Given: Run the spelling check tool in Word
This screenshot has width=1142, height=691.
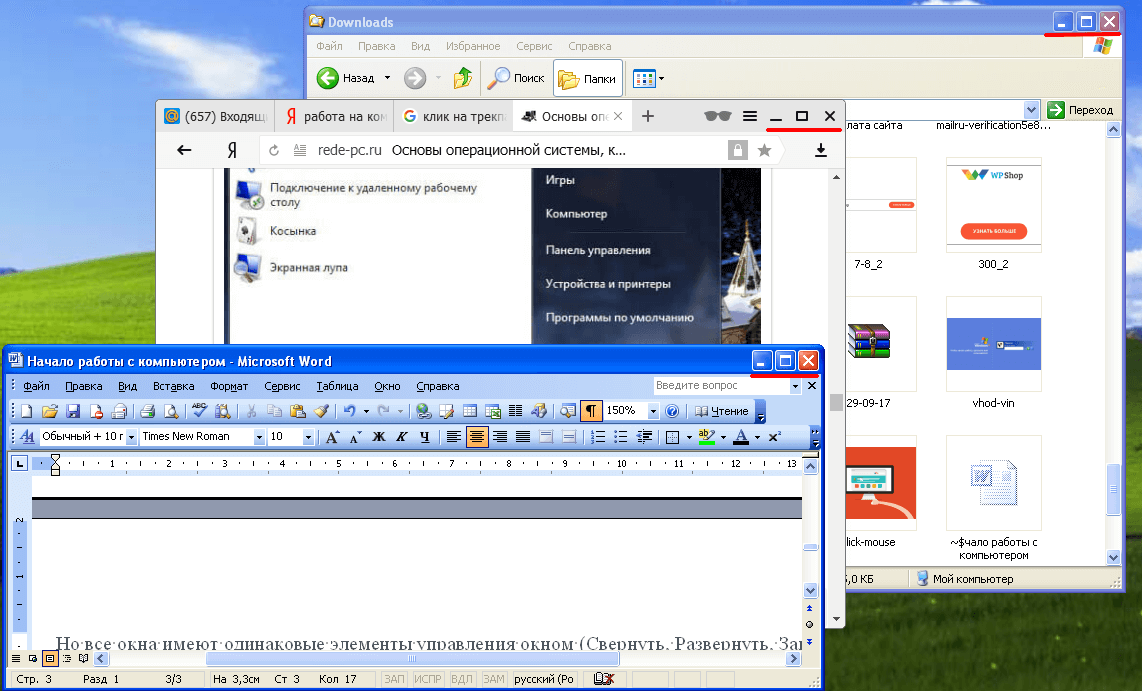Looking at the screenshot, I should tap(199, 411).
